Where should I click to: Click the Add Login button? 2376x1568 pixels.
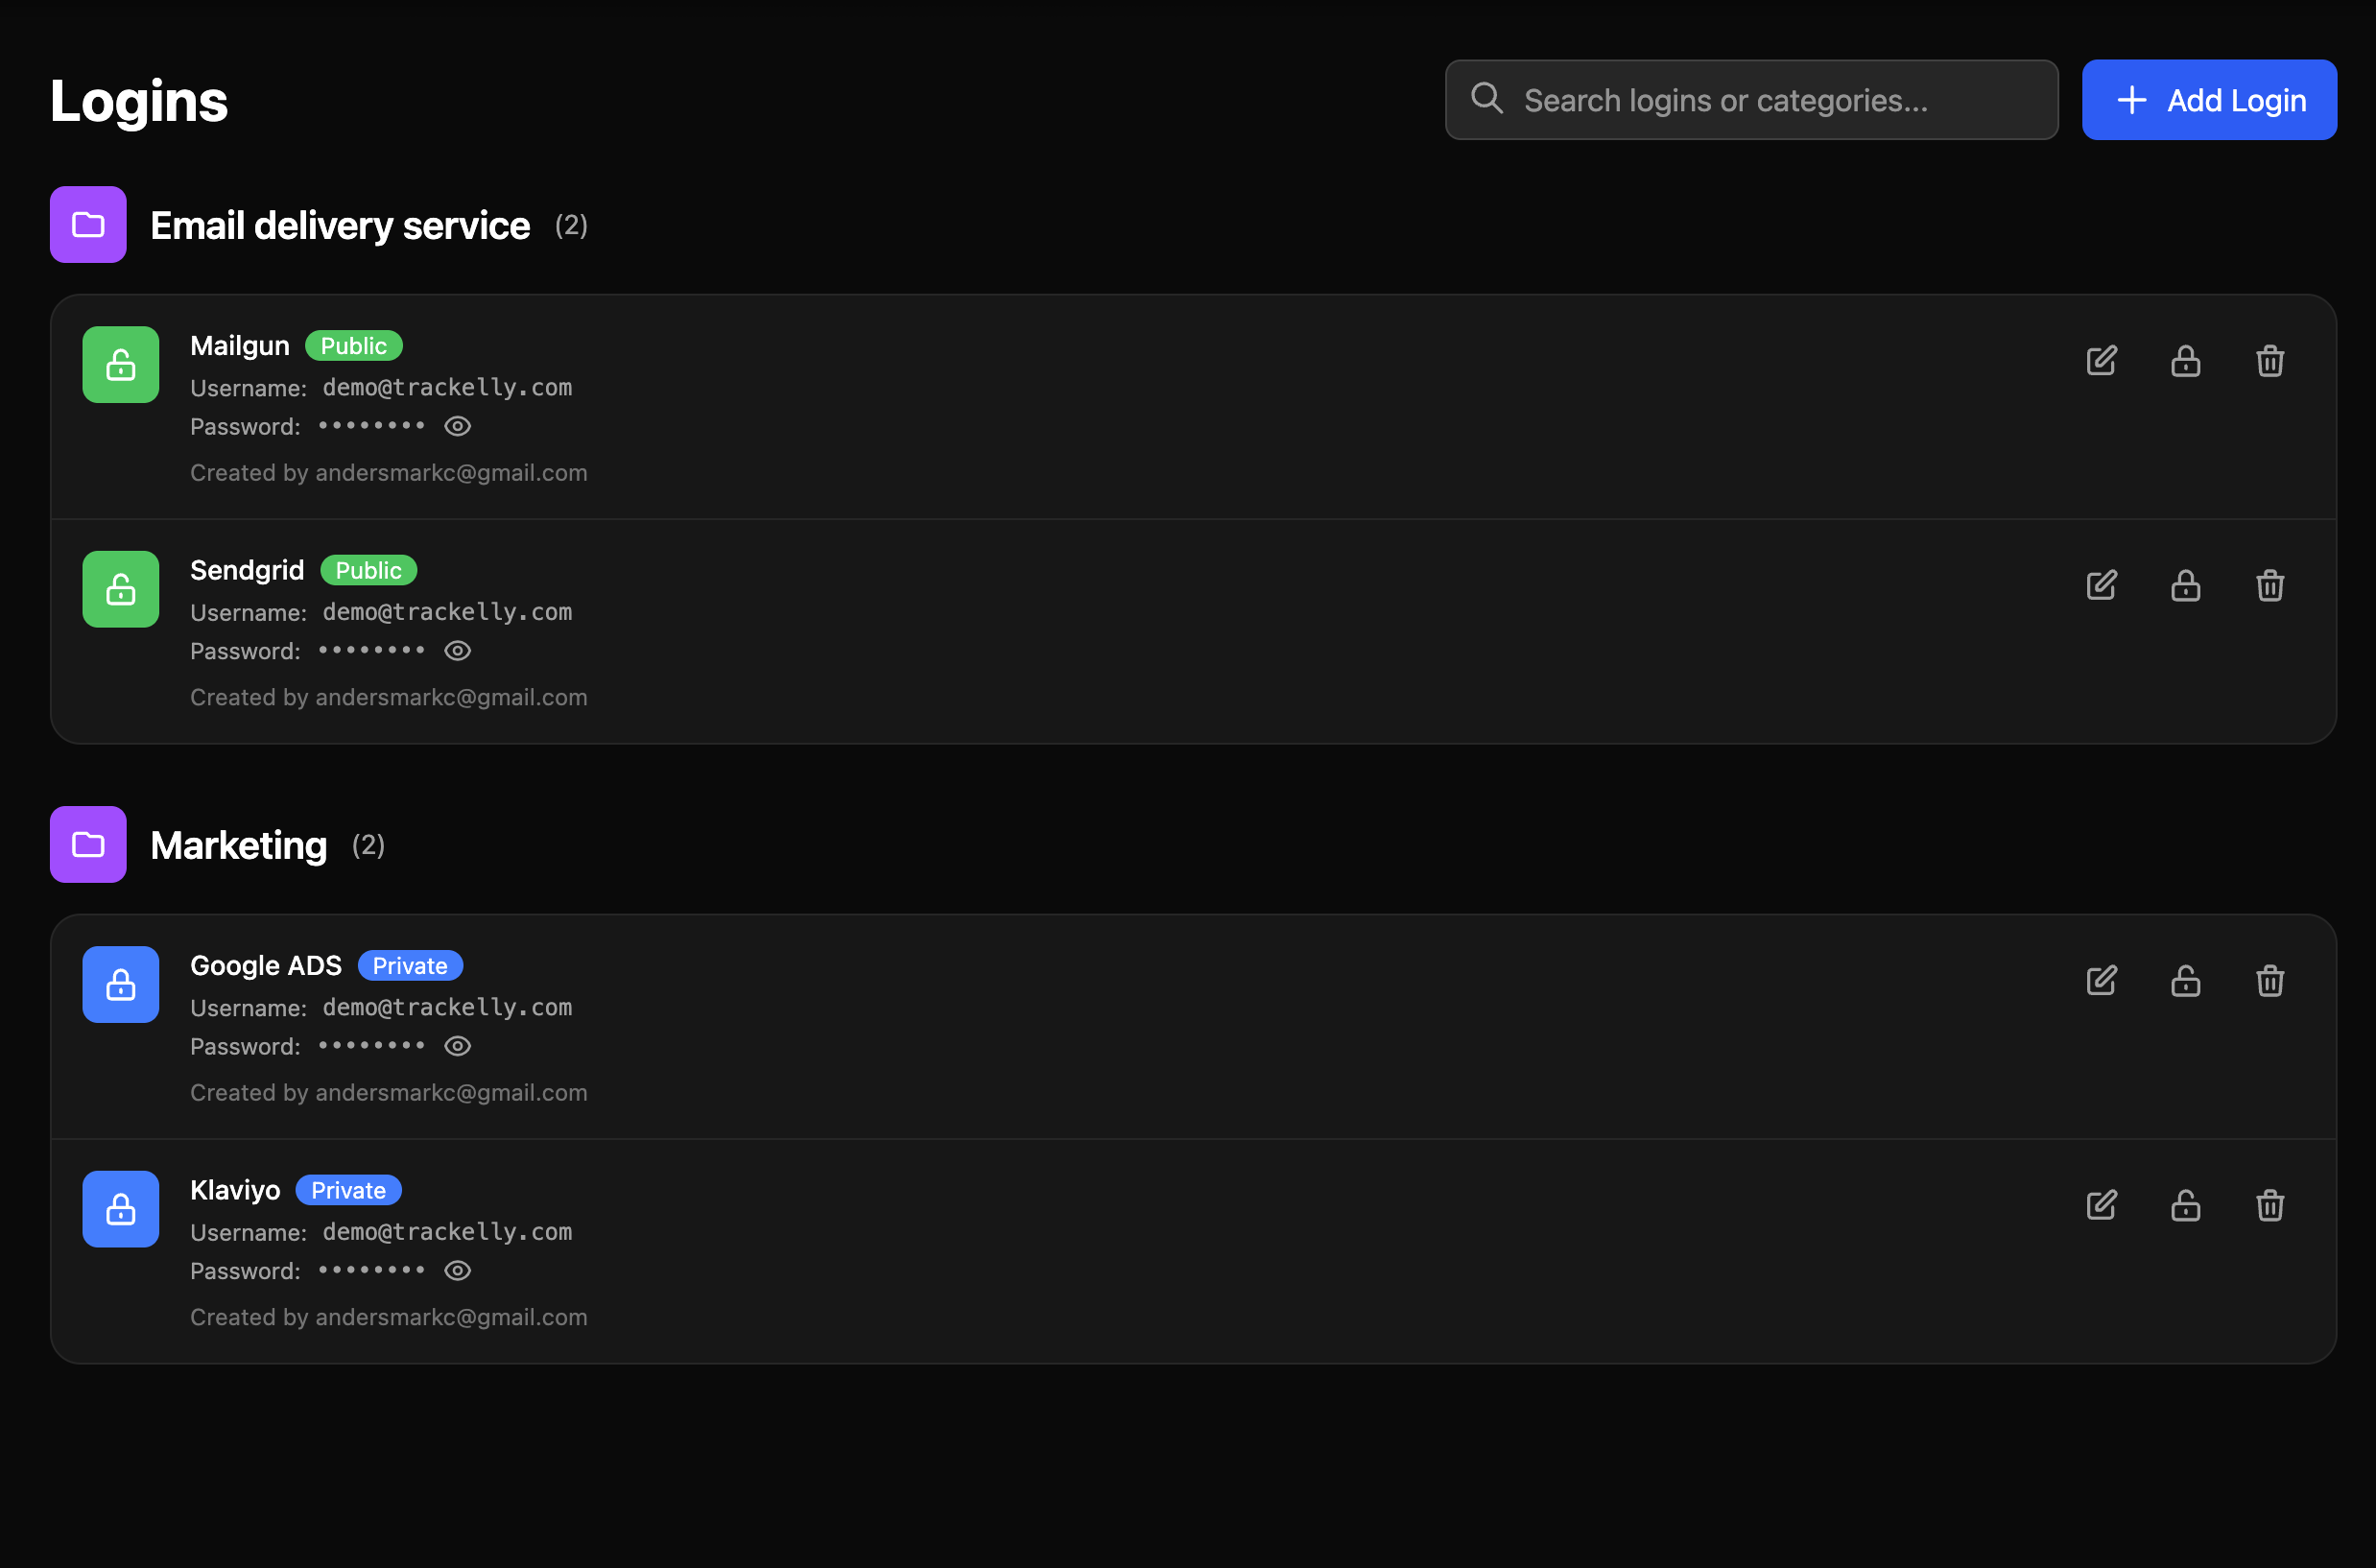click(2210, 99)
